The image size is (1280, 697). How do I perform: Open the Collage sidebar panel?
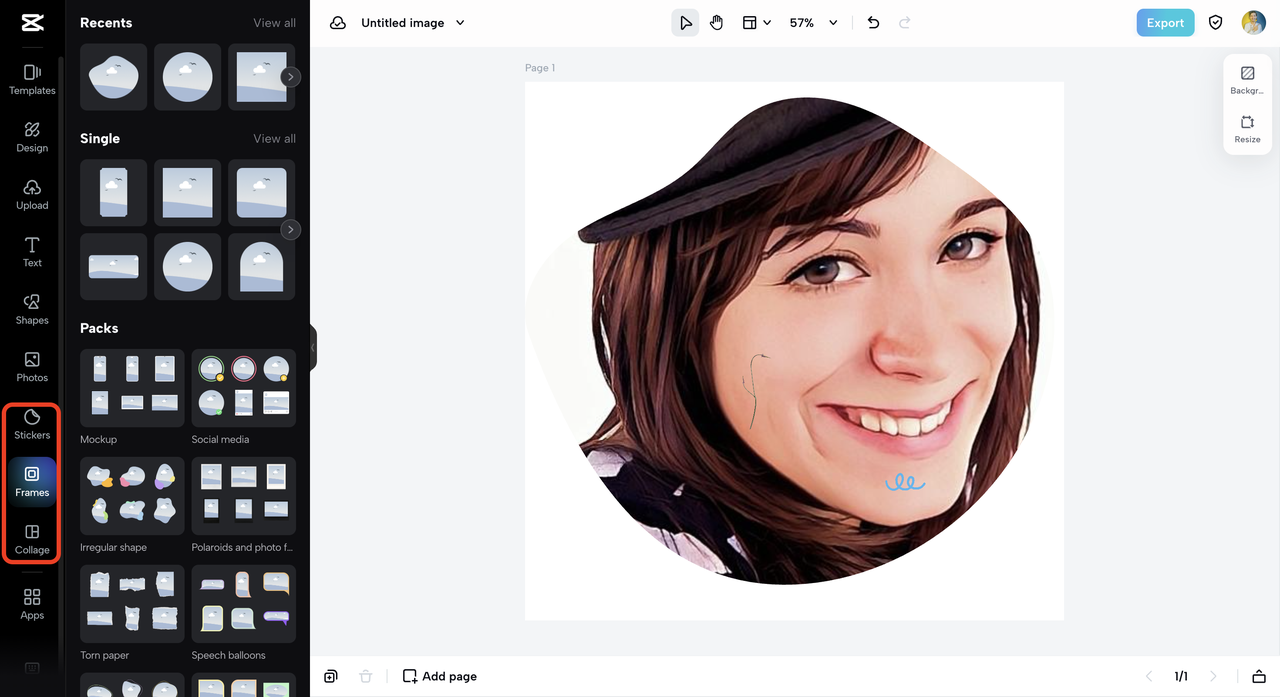[x=32, y=539]
